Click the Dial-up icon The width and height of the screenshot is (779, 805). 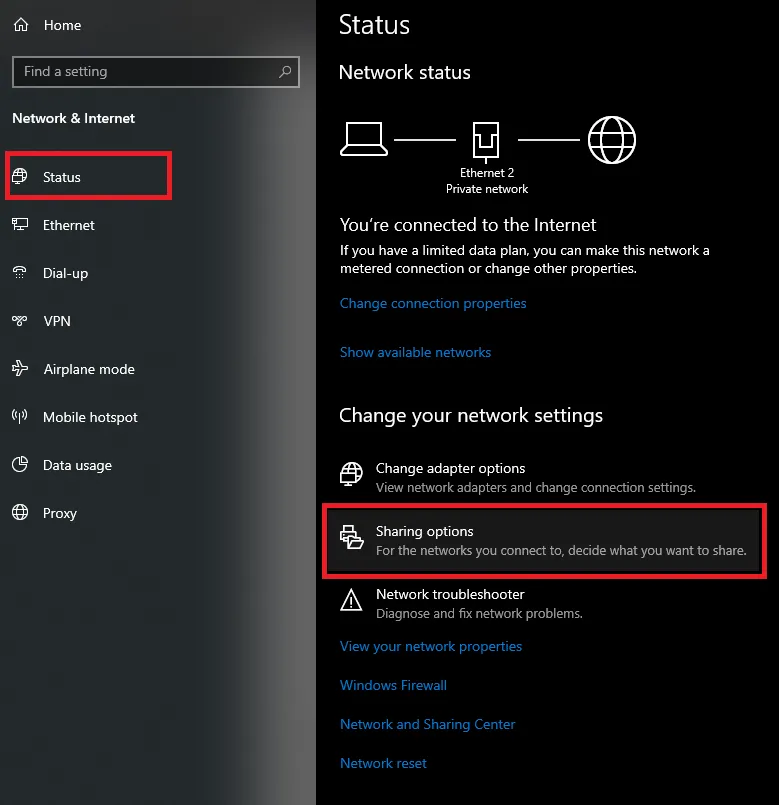tap(20, 273)
